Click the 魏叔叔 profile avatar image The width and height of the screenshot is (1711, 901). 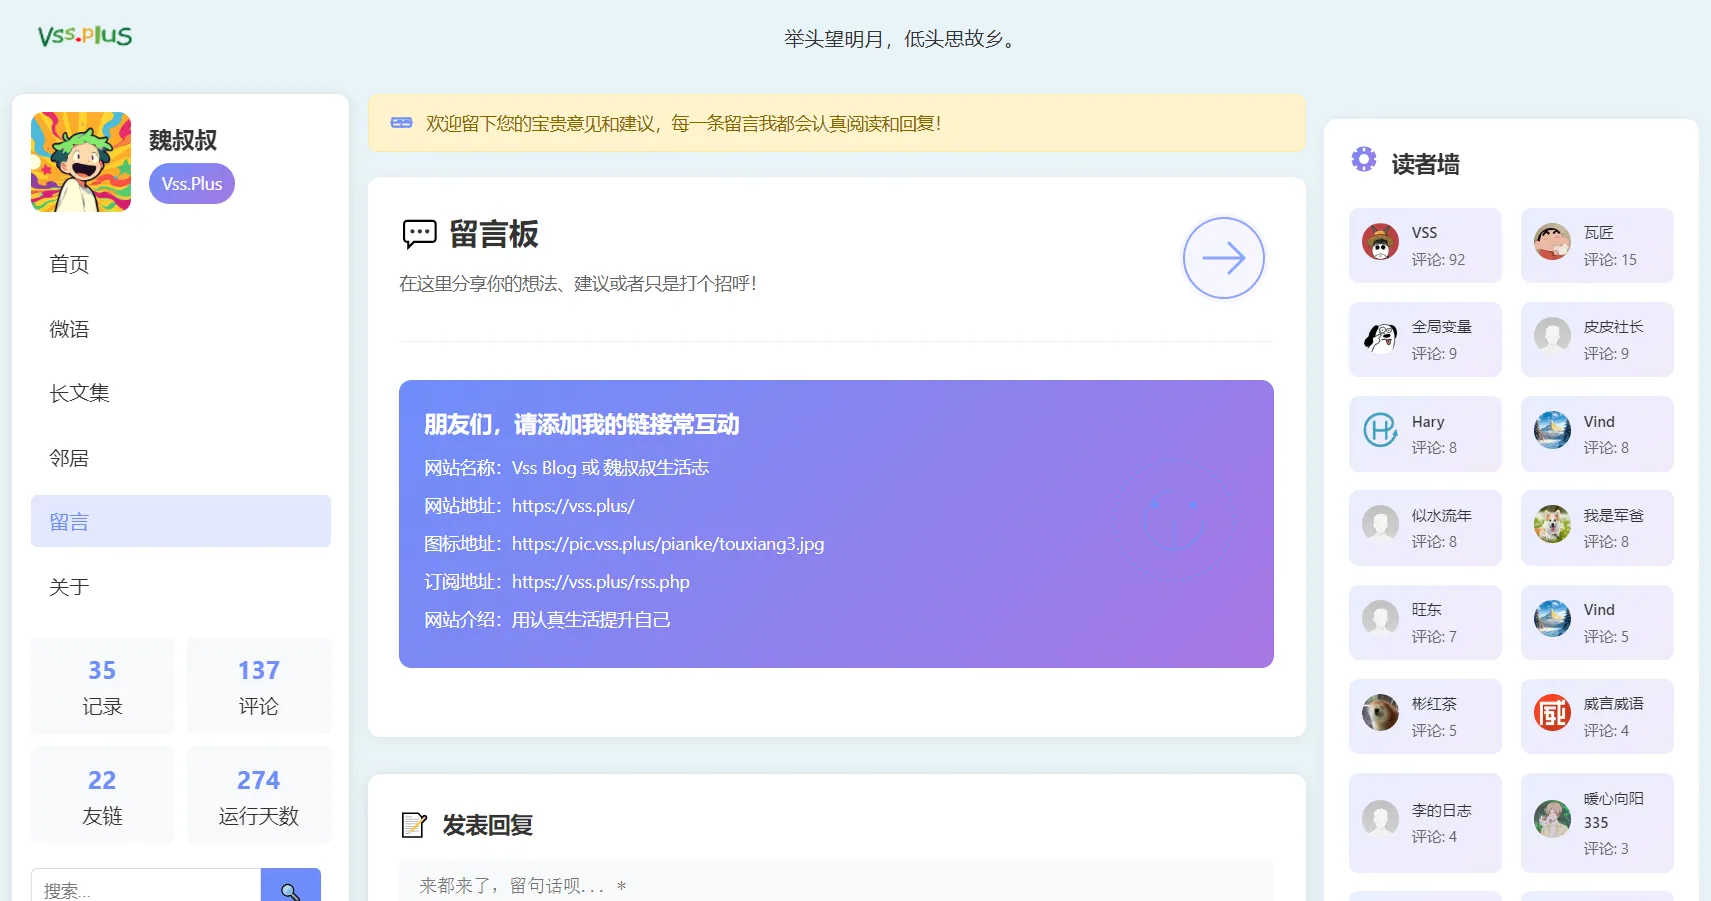pos(81,162)
